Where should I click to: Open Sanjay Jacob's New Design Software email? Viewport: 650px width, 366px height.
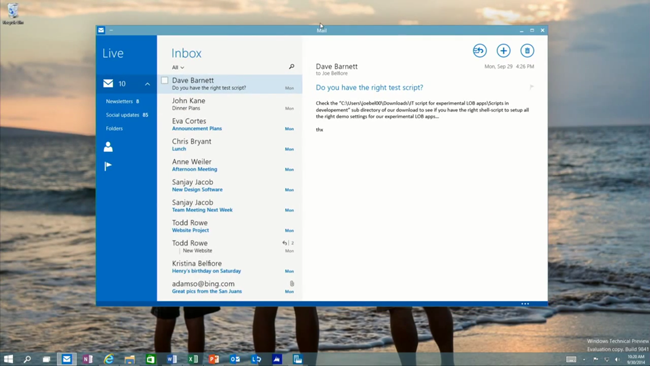[x=230, y=185]
